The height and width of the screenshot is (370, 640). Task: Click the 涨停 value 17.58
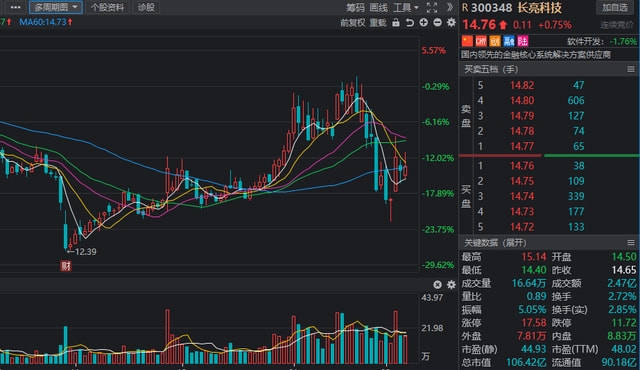coord(534,323)
